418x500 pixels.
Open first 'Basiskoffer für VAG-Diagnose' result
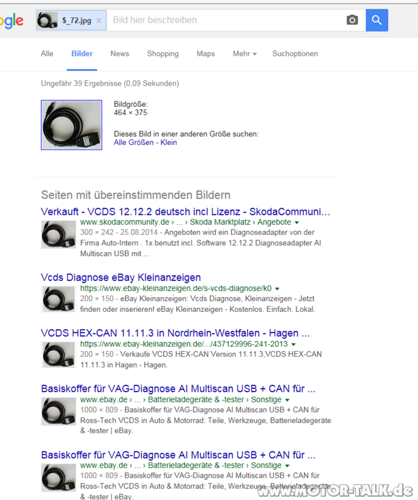point(178,389)
